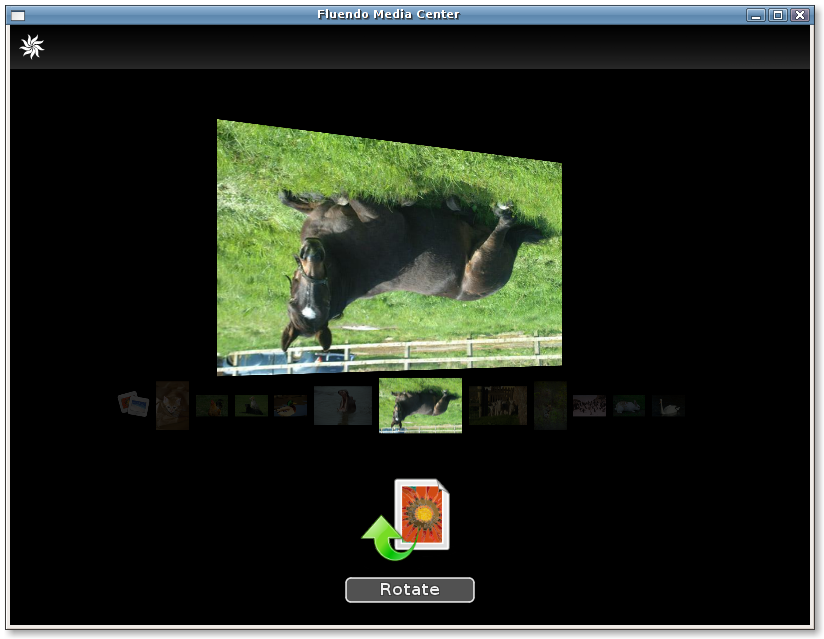Viewport: 824px width, 639px height.
Task: Select the chicken thumbnail
Action: click(212, 406)
